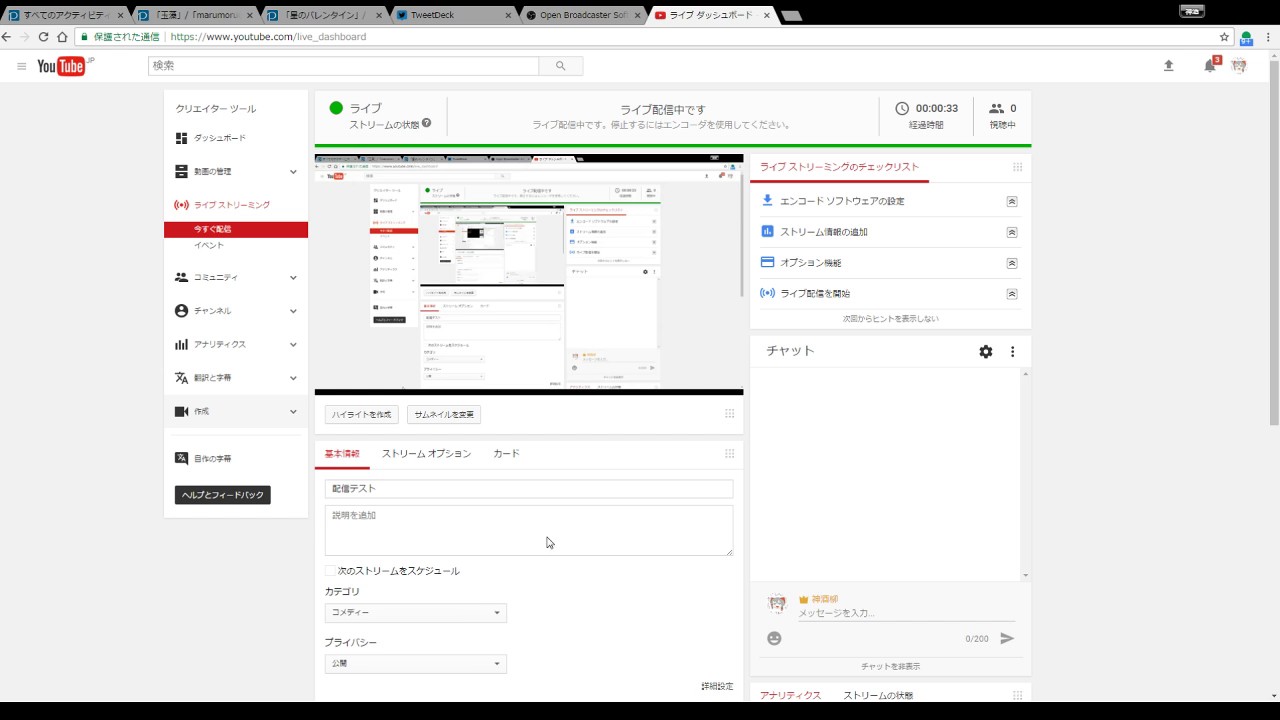Open the emoji picker in chat

[774, 638]
